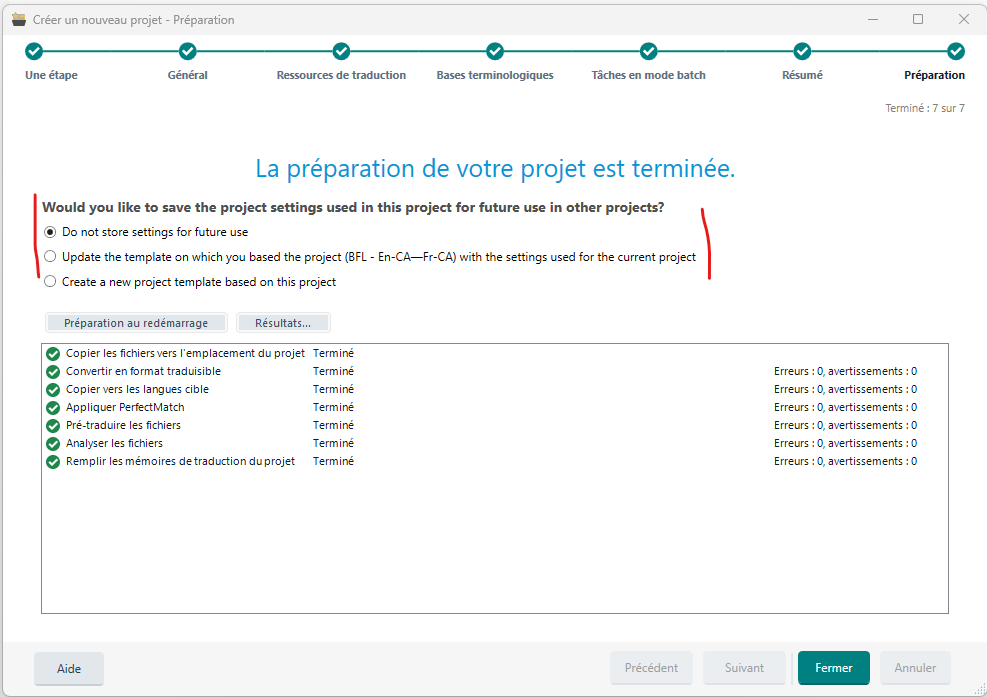The height and width of the screenshot is (697, 987).
Task: Minimize the project wizard window
Action: tap(872, 20)
